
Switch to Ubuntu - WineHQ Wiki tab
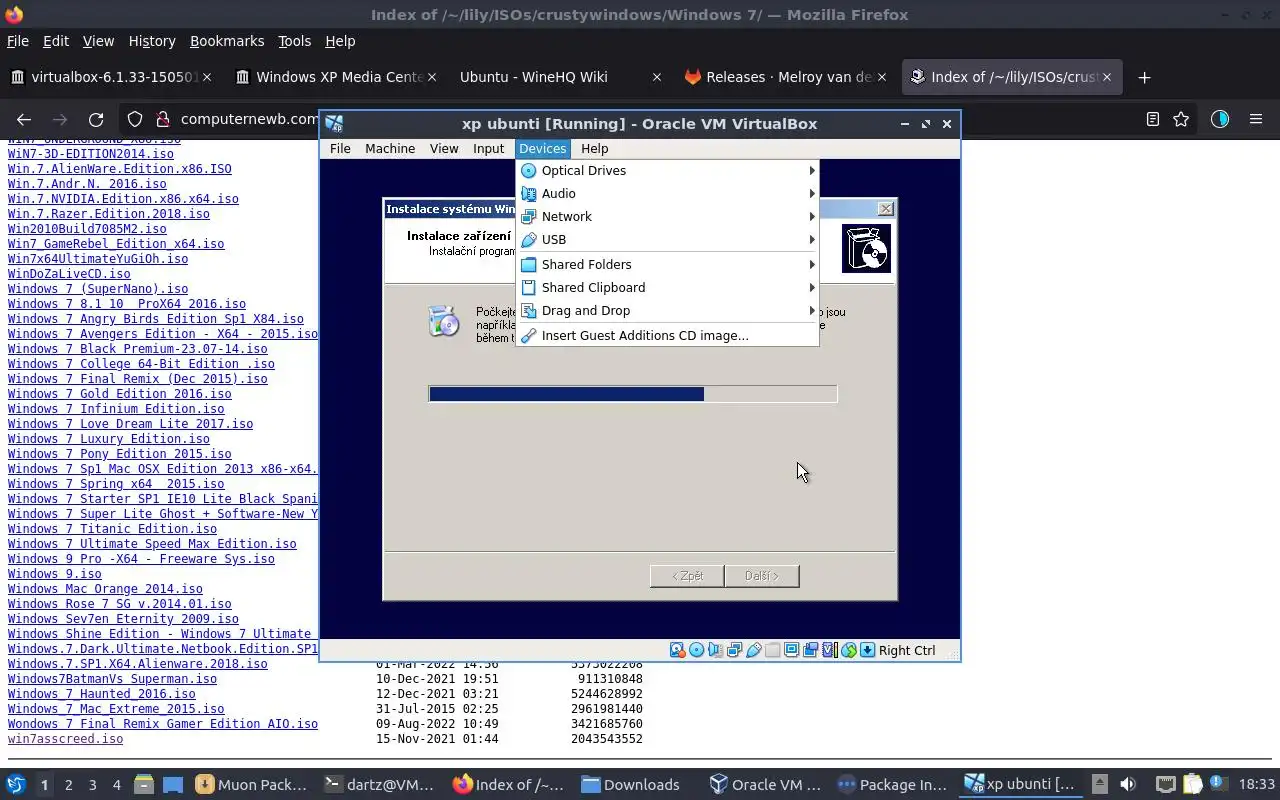(558, 77)
